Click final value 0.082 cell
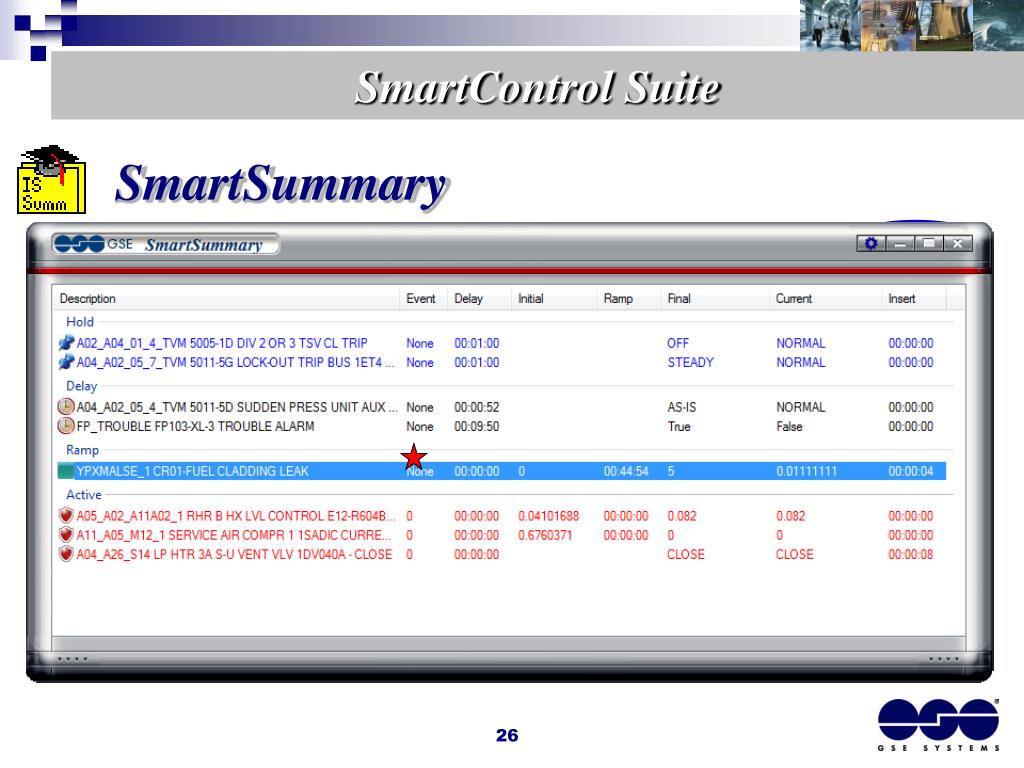 coord(681,515)
